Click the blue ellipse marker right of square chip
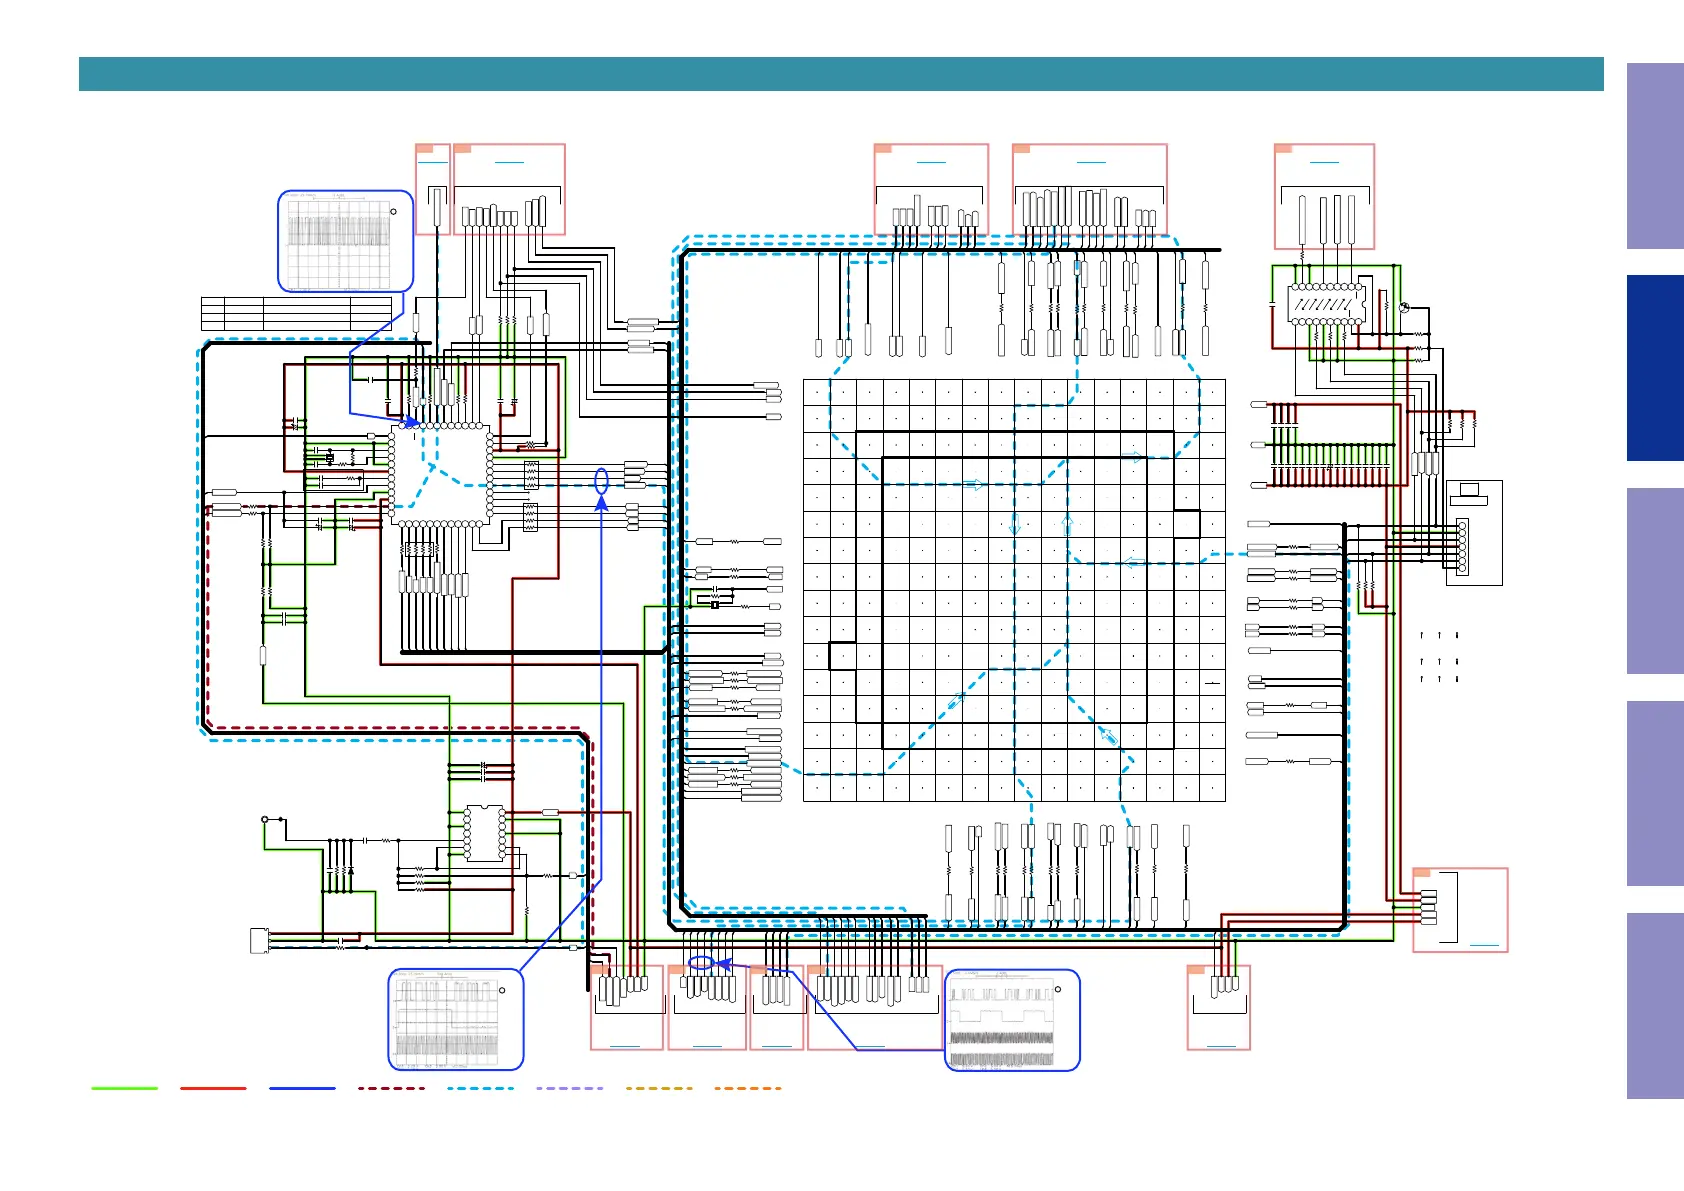1684x1191 pixels. (601, 481)
